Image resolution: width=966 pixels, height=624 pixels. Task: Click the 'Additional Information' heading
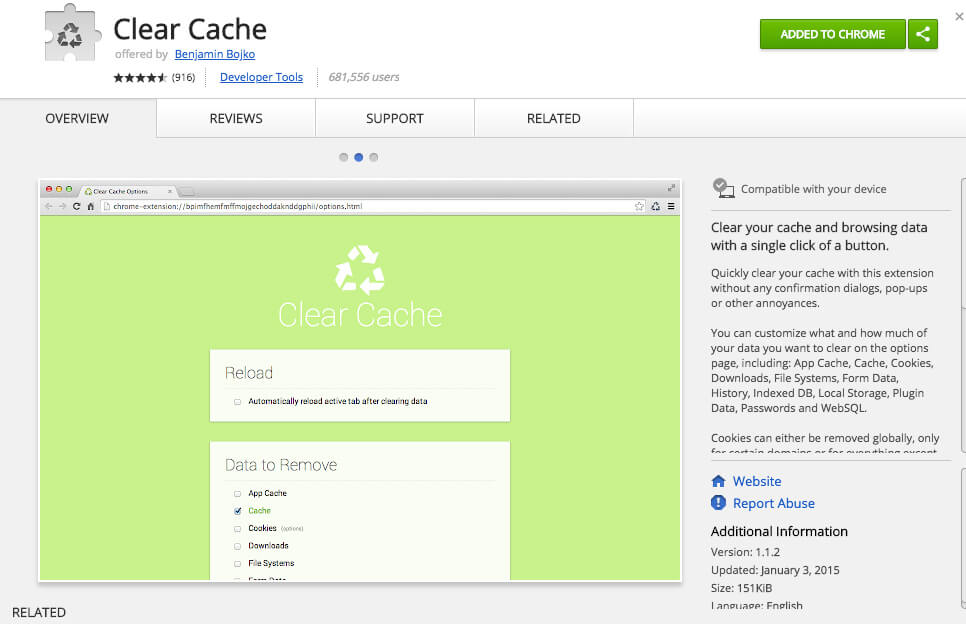(779, 531)
